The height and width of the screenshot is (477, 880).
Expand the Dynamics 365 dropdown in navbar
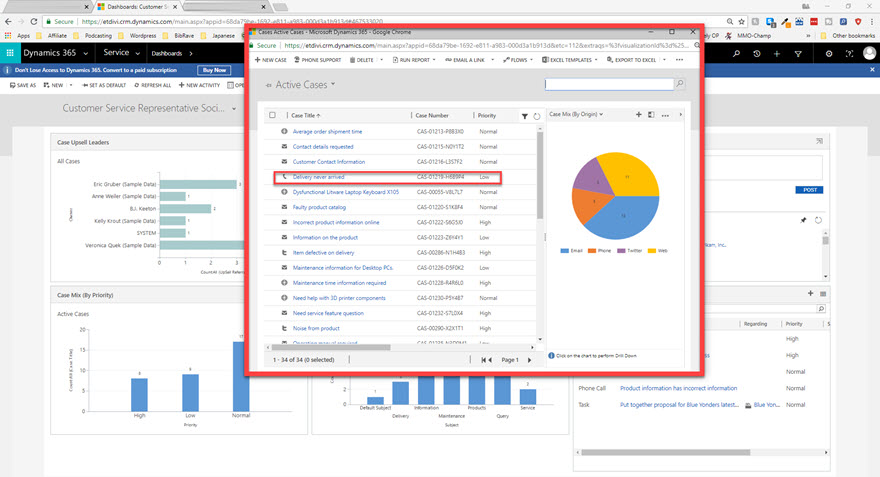[x=85, y=54]
